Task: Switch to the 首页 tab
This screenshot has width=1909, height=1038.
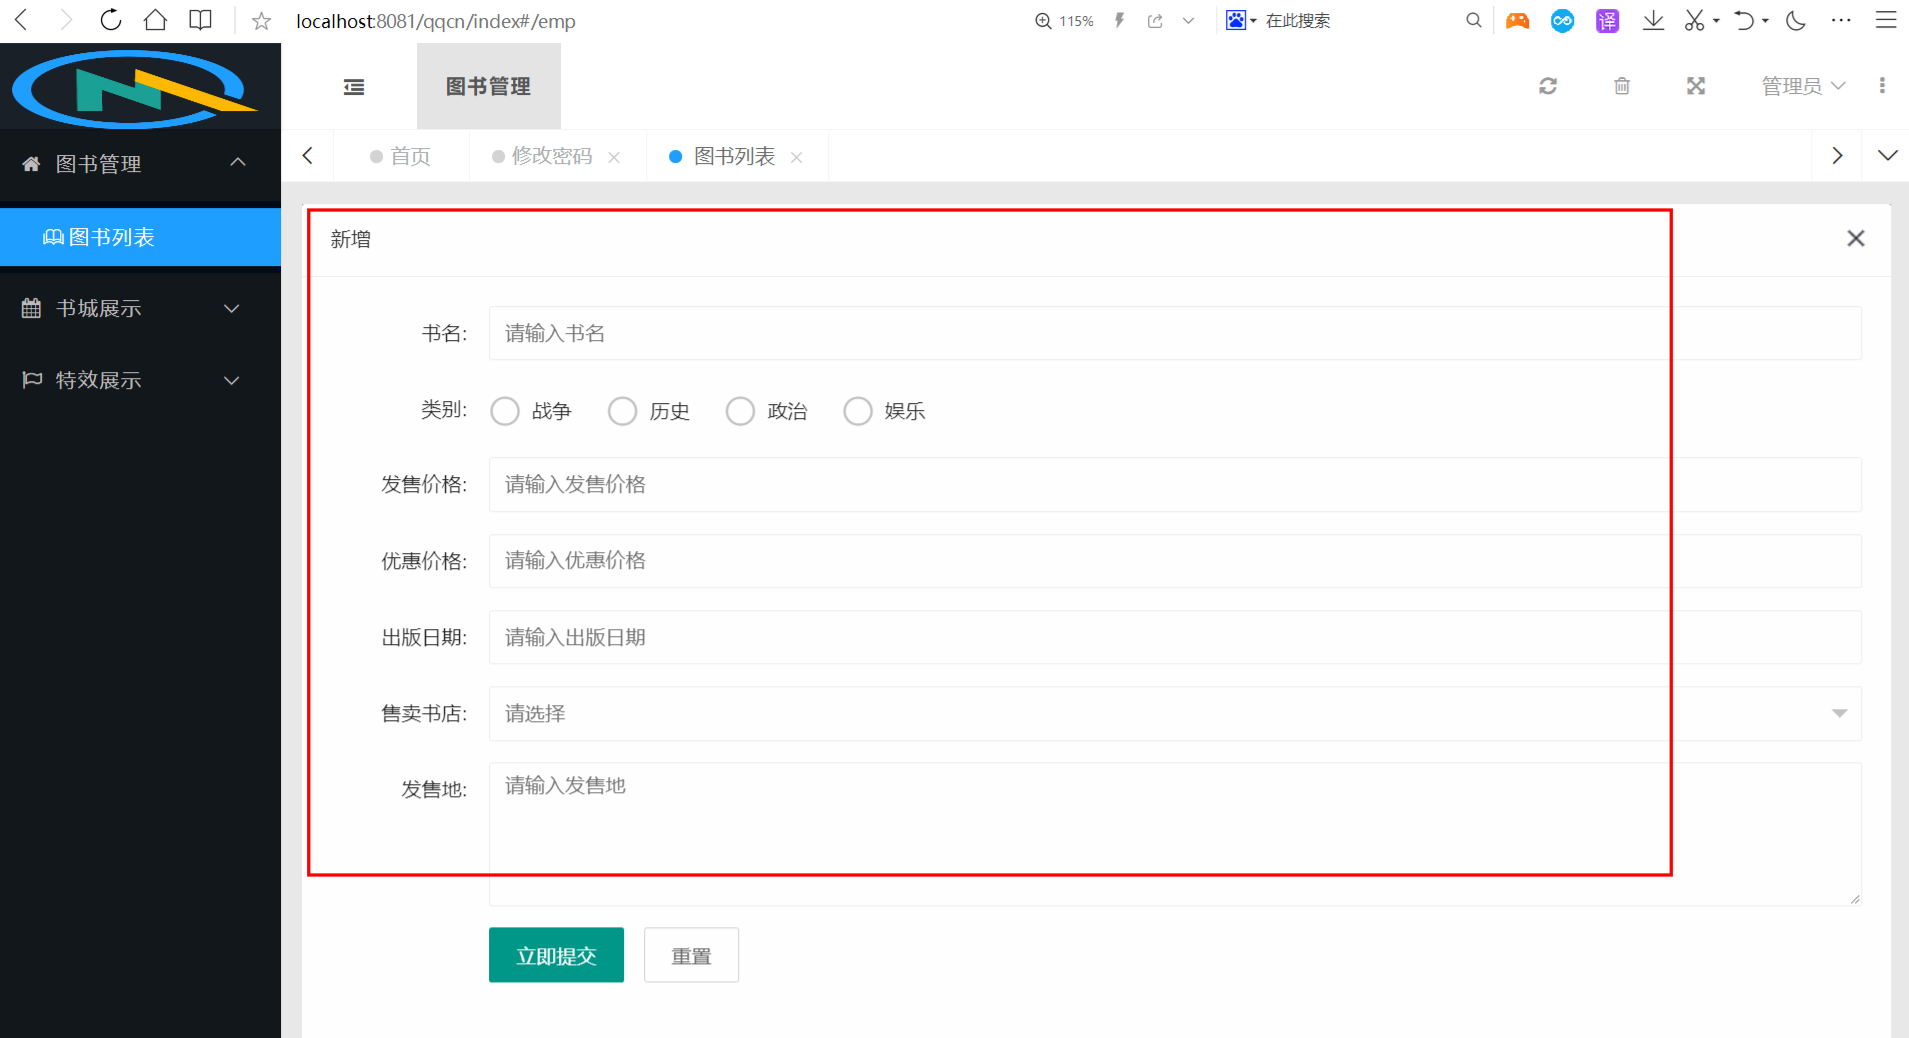Action: pos(401,156)
